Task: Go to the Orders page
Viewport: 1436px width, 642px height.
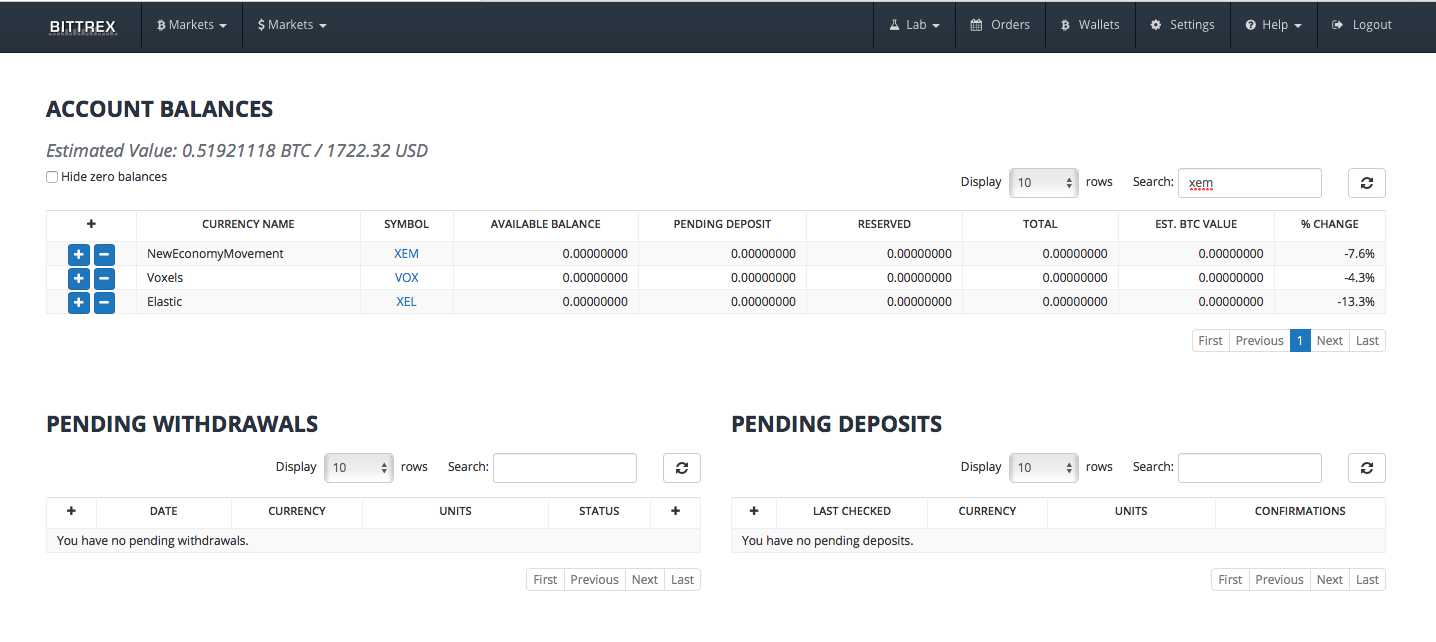Action: (x=1000, y=25)
